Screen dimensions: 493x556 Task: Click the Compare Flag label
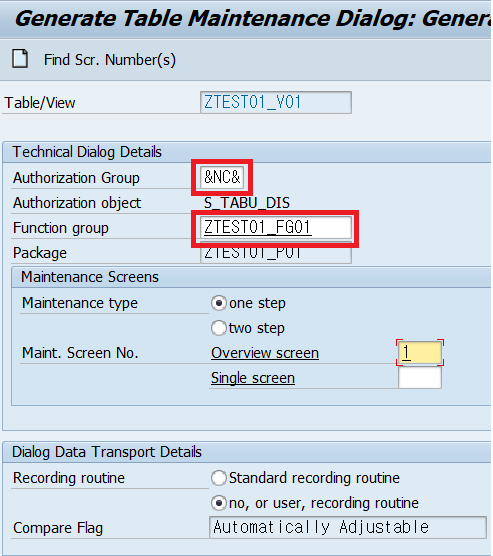58,528
